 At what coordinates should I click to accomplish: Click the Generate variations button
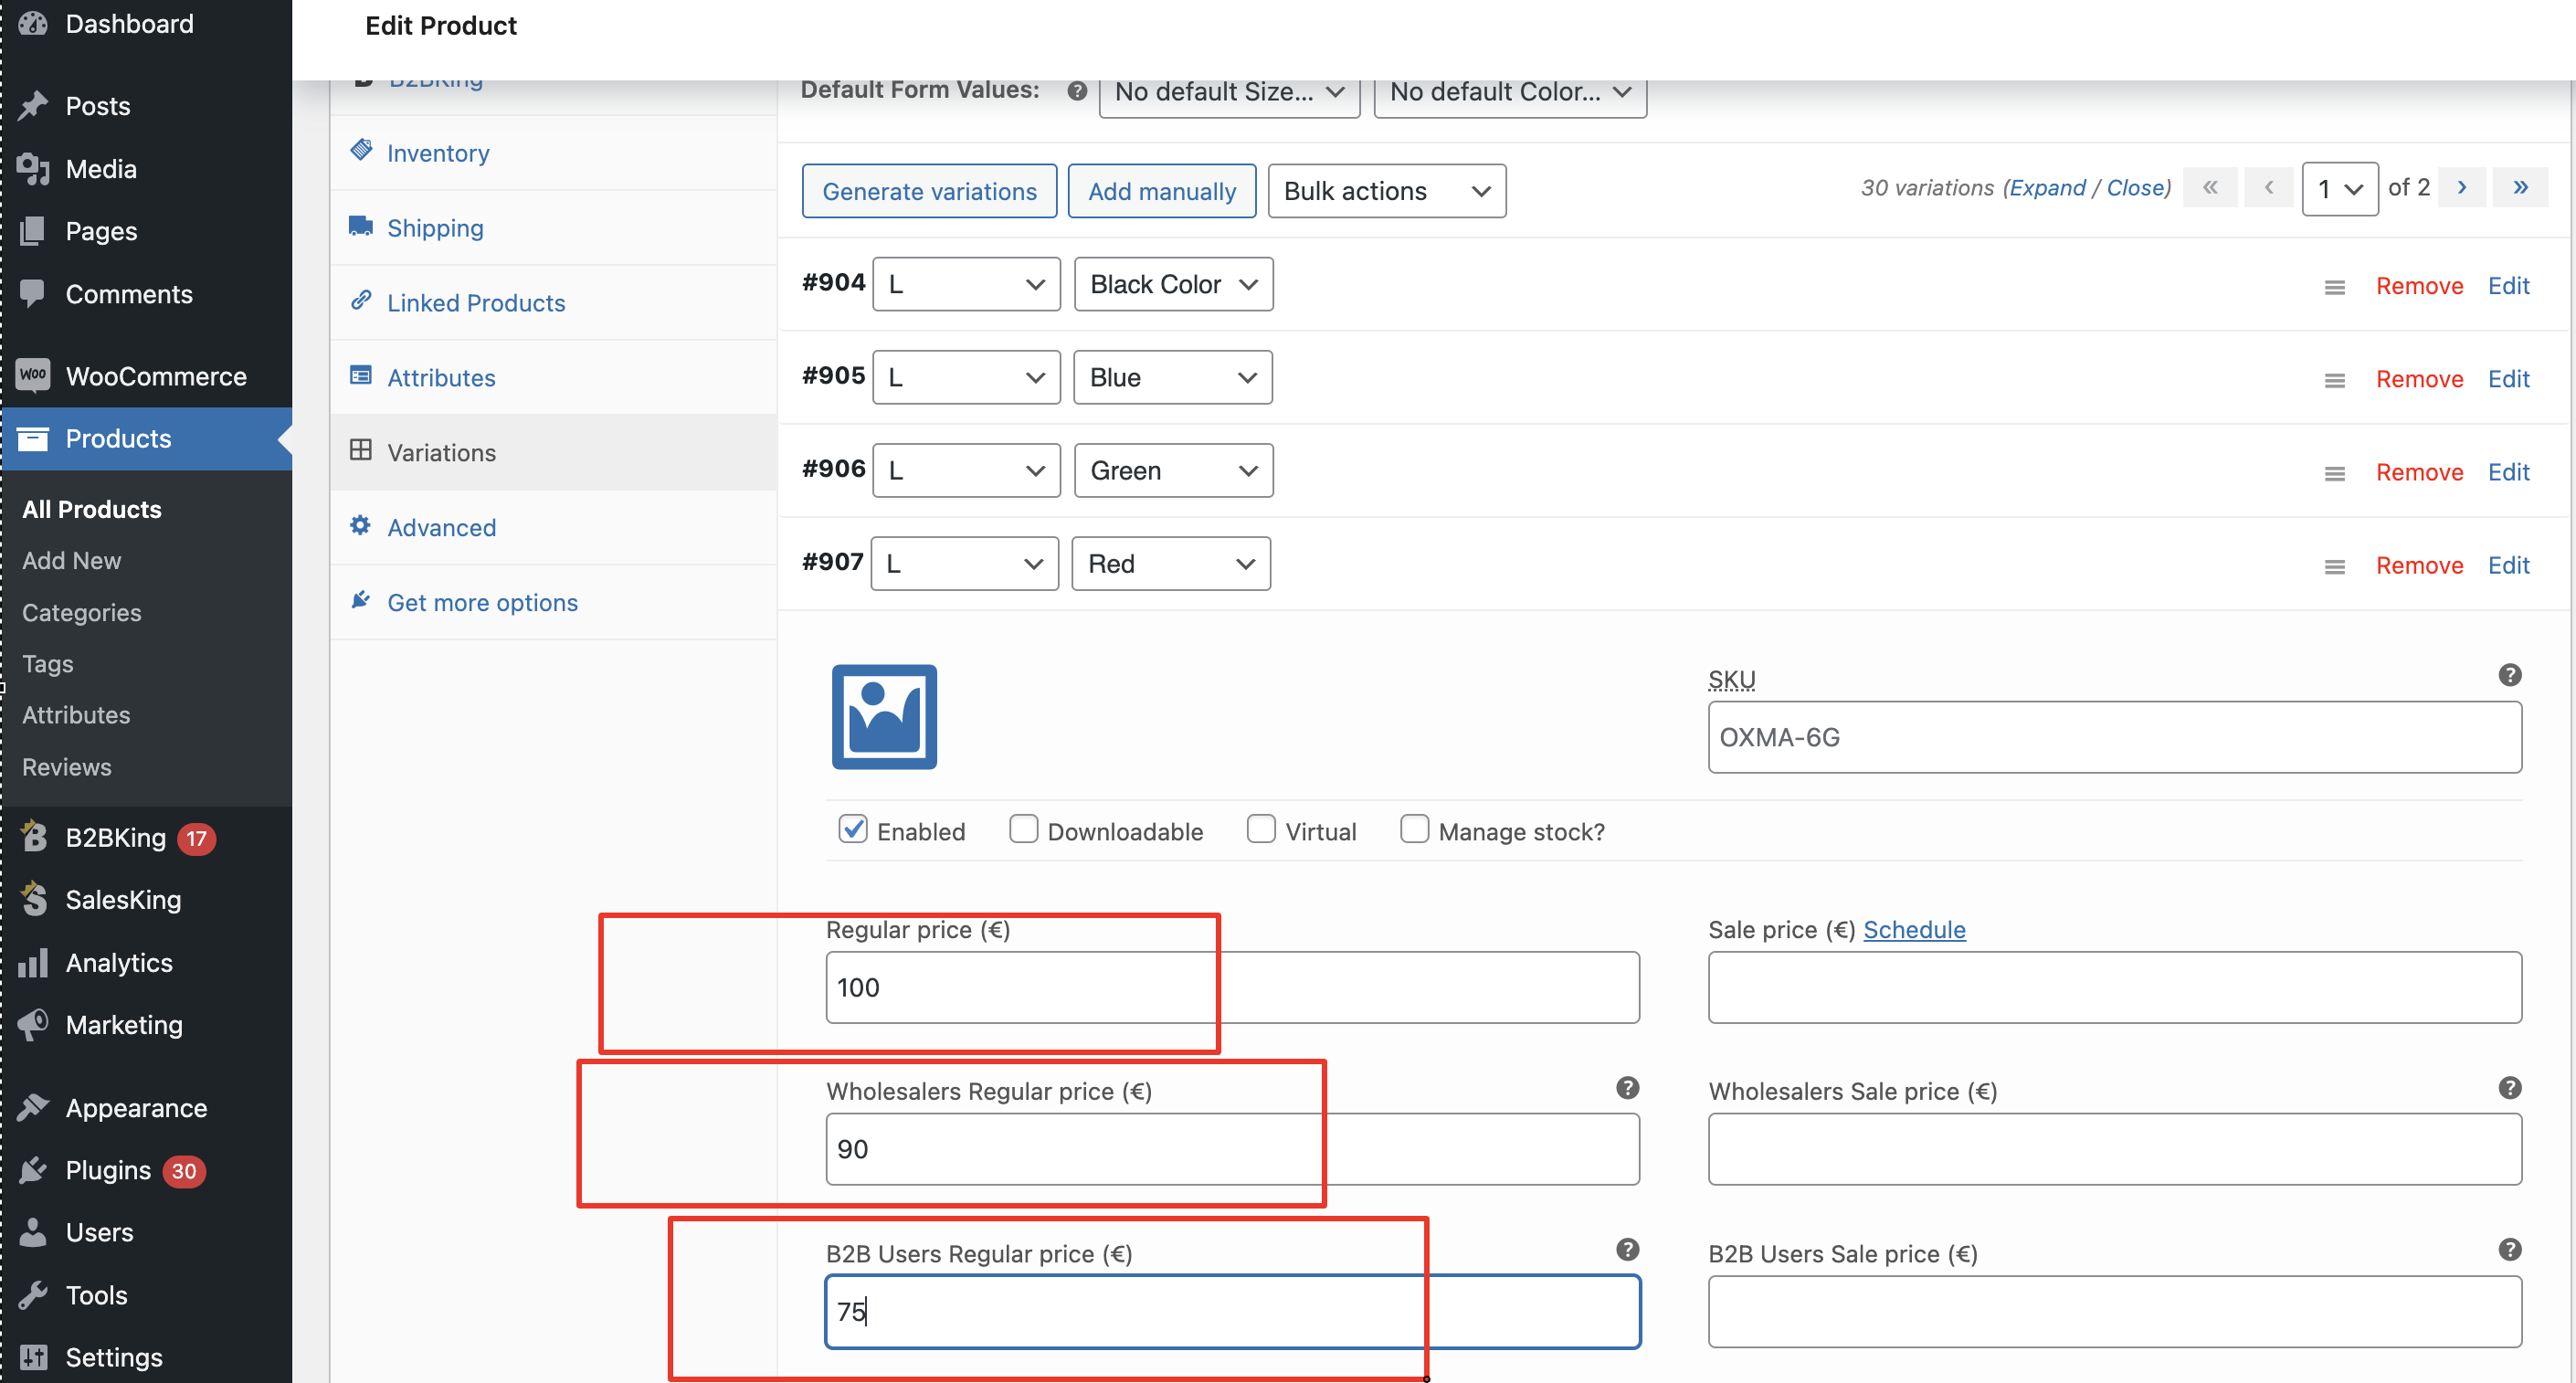click(929, 191)
